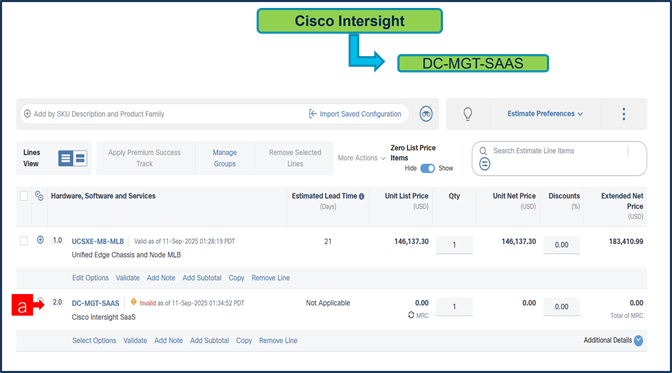Viewport: 672px width, 373px height.
Task: Click the MRC recurring refresh icon
Action: pos(411,315)
